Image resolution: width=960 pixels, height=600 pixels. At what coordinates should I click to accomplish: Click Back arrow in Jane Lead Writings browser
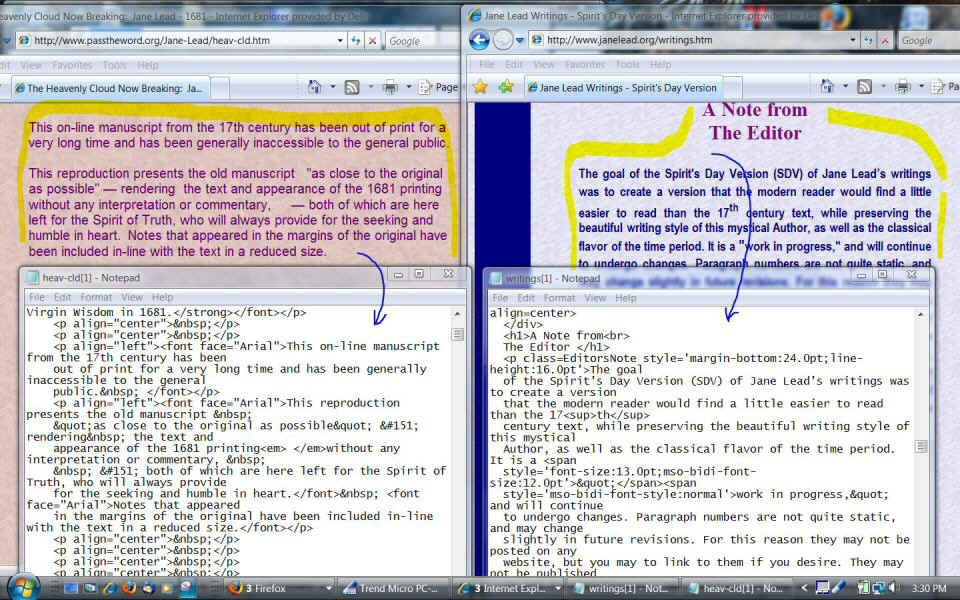click(479, 40)
